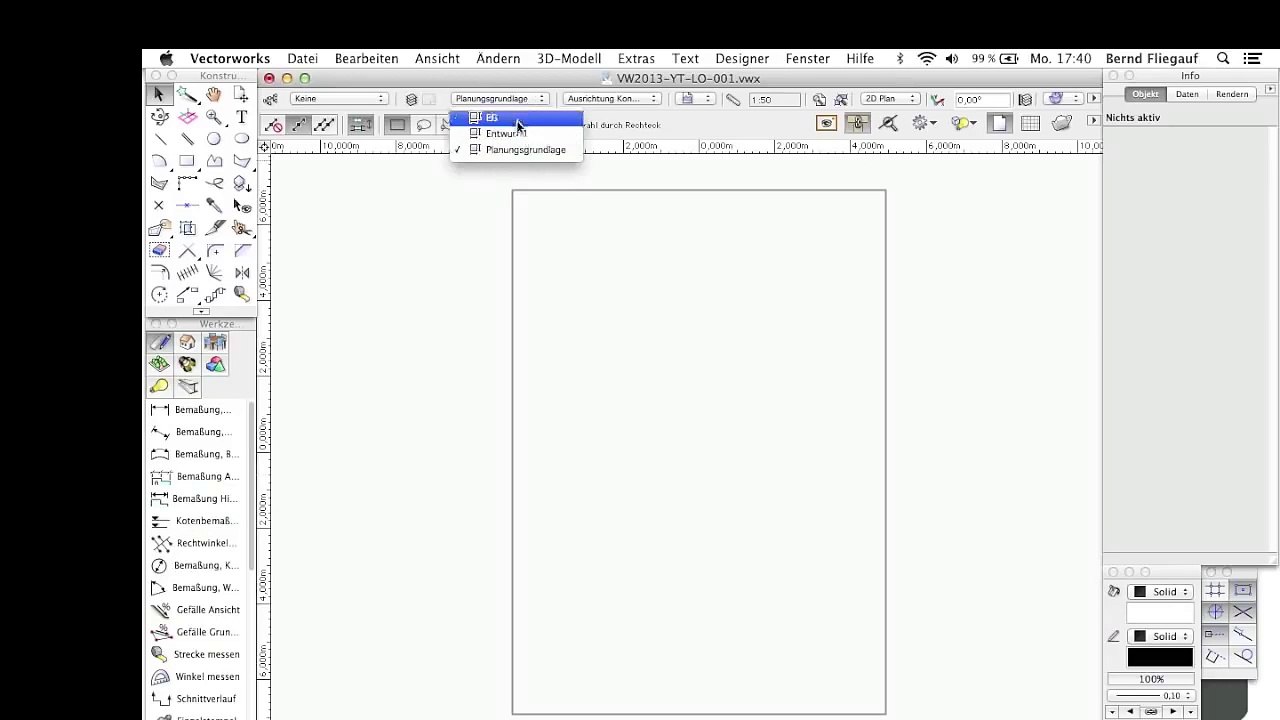Image resolution: width=1280 pixels, height=720 pixels.
Task: Toggle Snap to Object in snapping palette
Action: [x=1243, y=591]
